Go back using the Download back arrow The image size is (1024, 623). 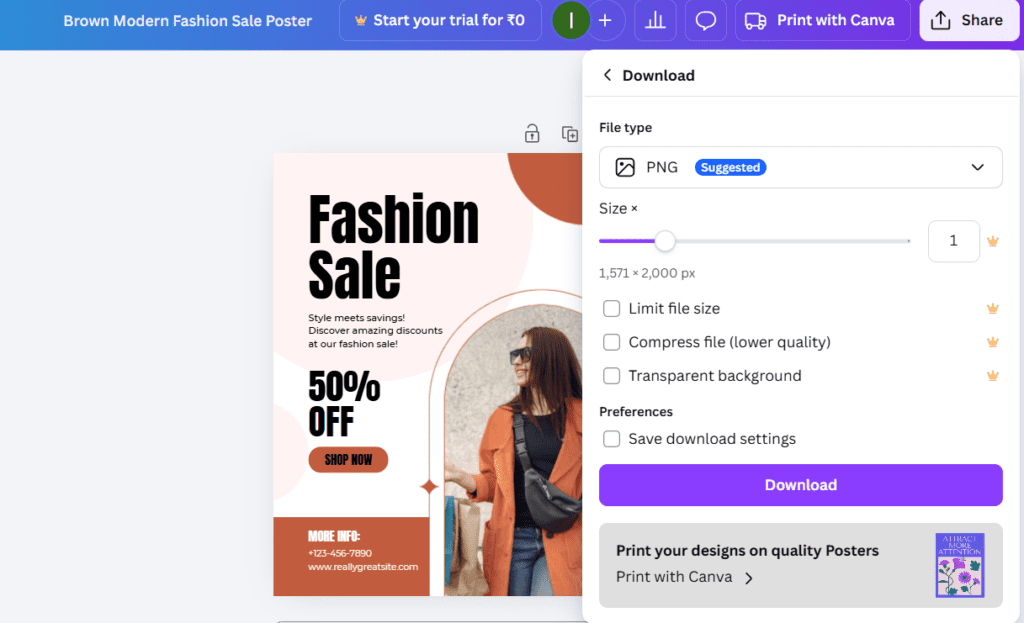[607, 76]
